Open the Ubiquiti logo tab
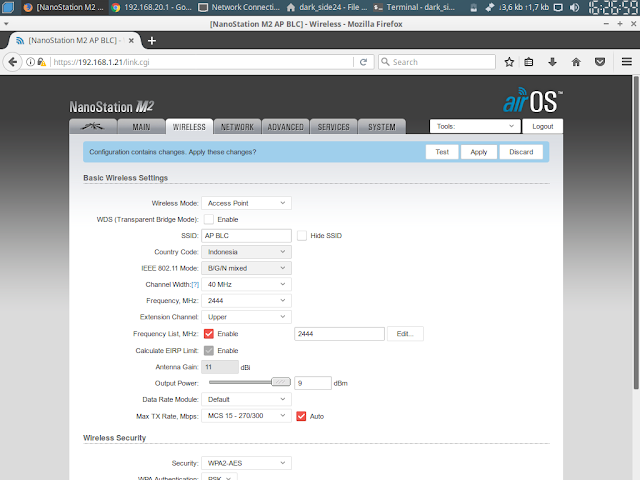The height and width of the screenshot is (480, 640). [93, 127]
